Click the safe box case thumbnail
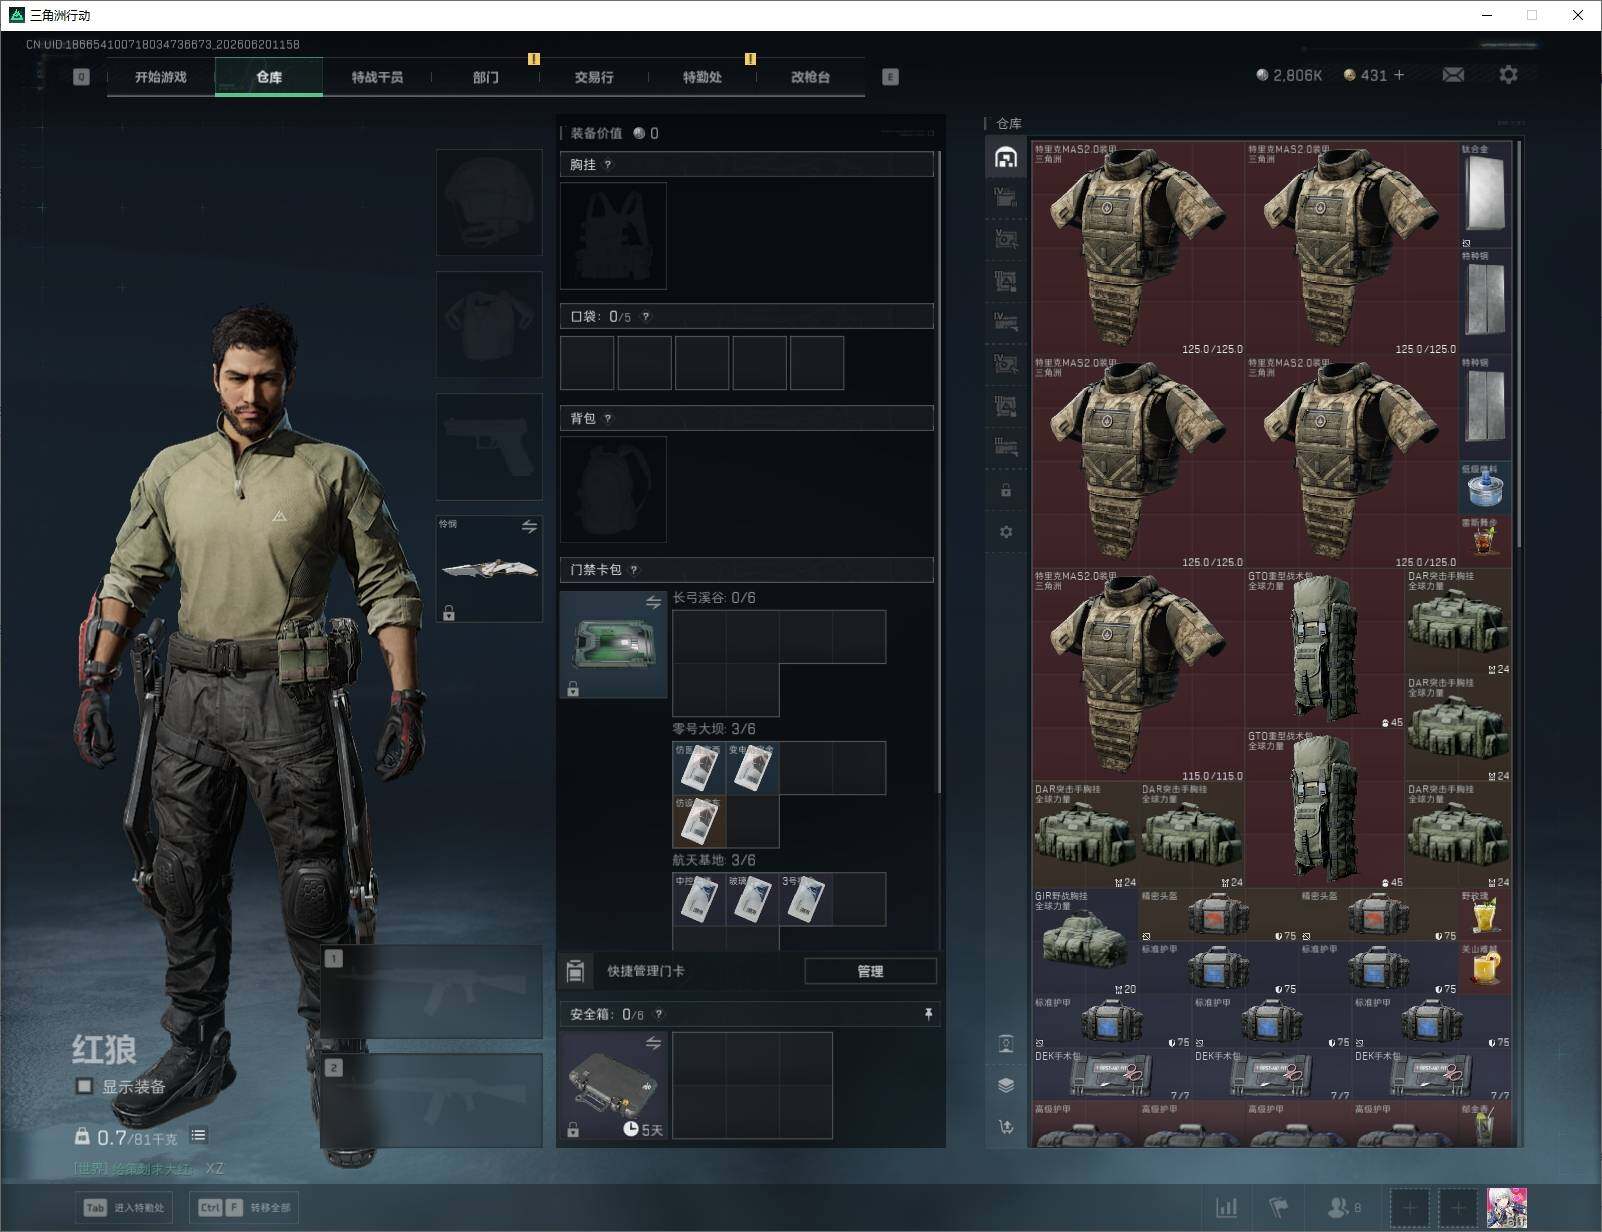This screenshot has height=1232, width=1602. (613, 1086)
